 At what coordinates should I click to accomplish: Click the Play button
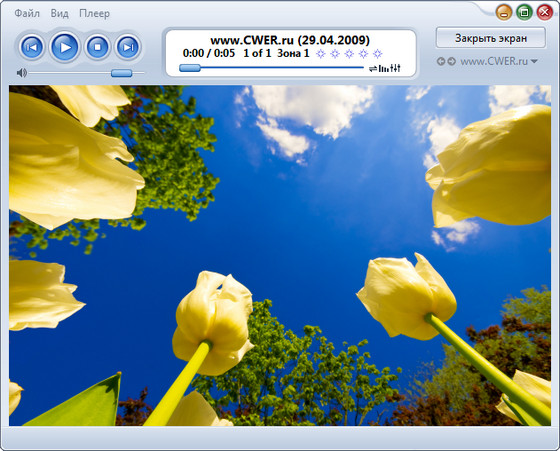(x=65, y=47)
